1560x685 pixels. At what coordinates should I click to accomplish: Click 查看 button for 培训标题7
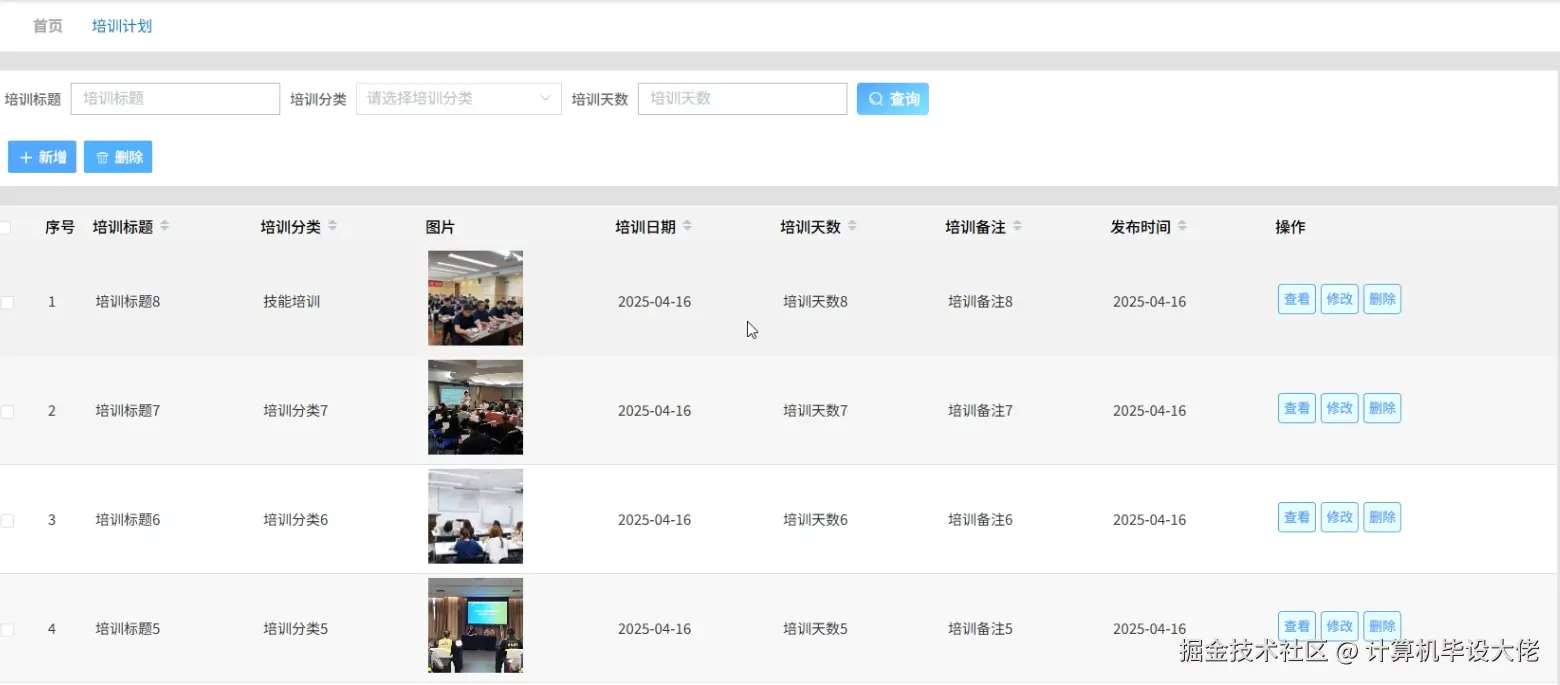click(x=1296, y=407)
